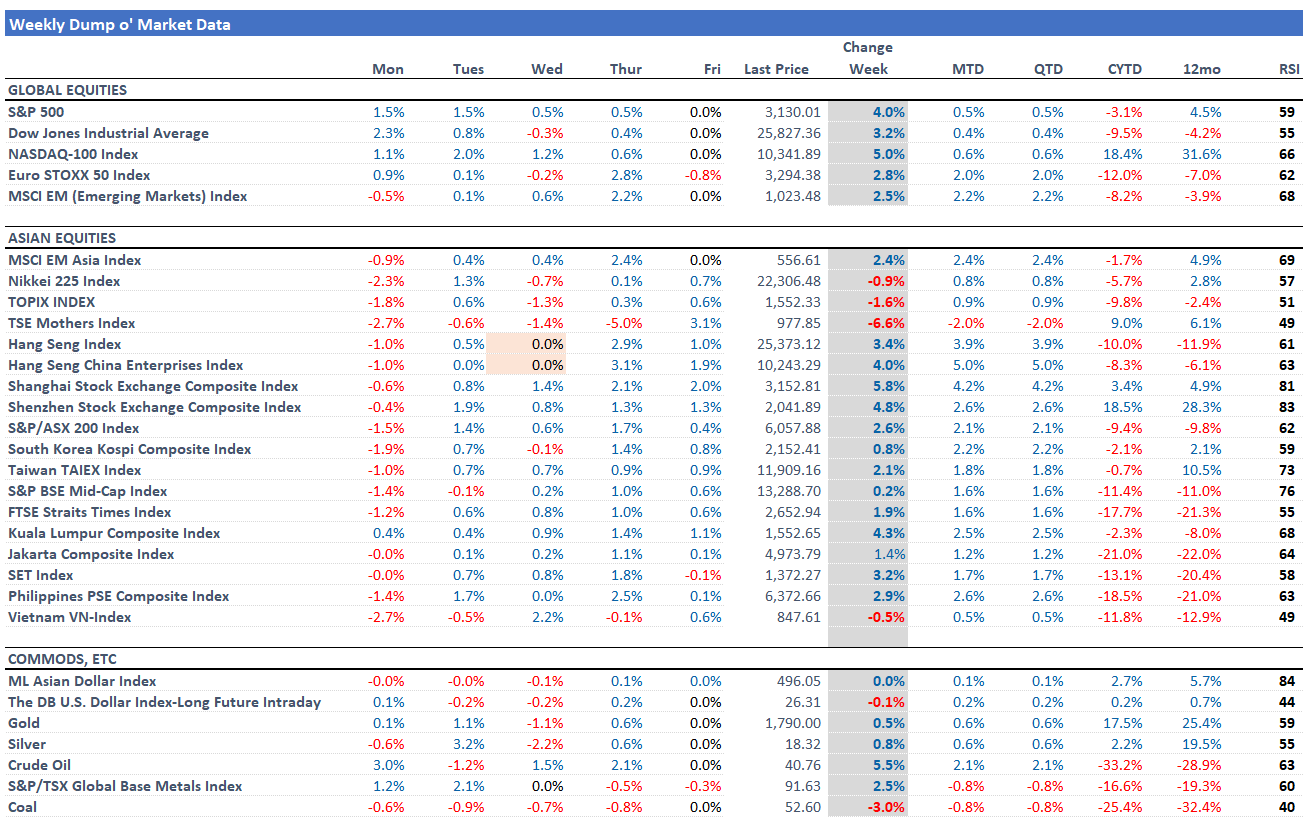Select 'Hang Seng China Enterprises Index' label
This screenshot has height=823, width=1309.
click(126, 365)
